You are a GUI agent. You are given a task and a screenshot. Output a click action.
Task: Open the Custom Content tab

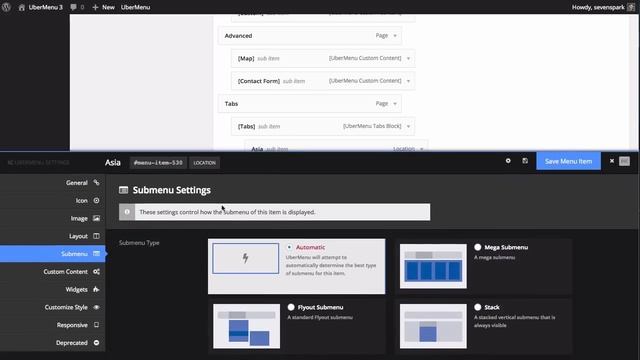(x=53, y=271)
